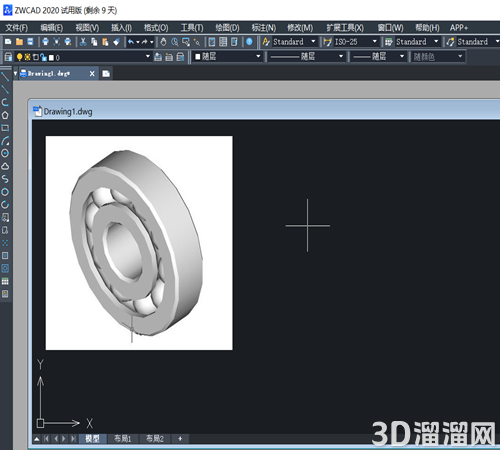Click the Copy icon in toolbar
The width and height of the screenshot is (500, 450).
[94, 42]
